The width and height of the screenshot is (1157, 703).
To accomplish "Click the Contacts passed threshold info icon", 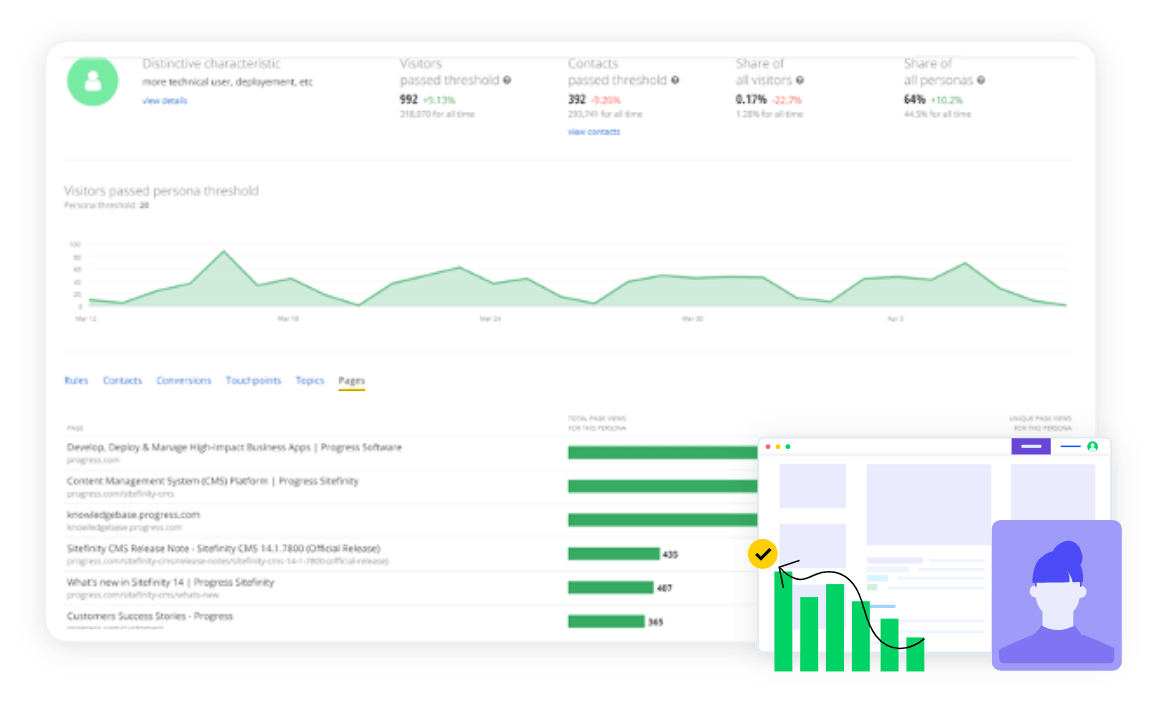I will pyautogui.click(x=674, y=80).
